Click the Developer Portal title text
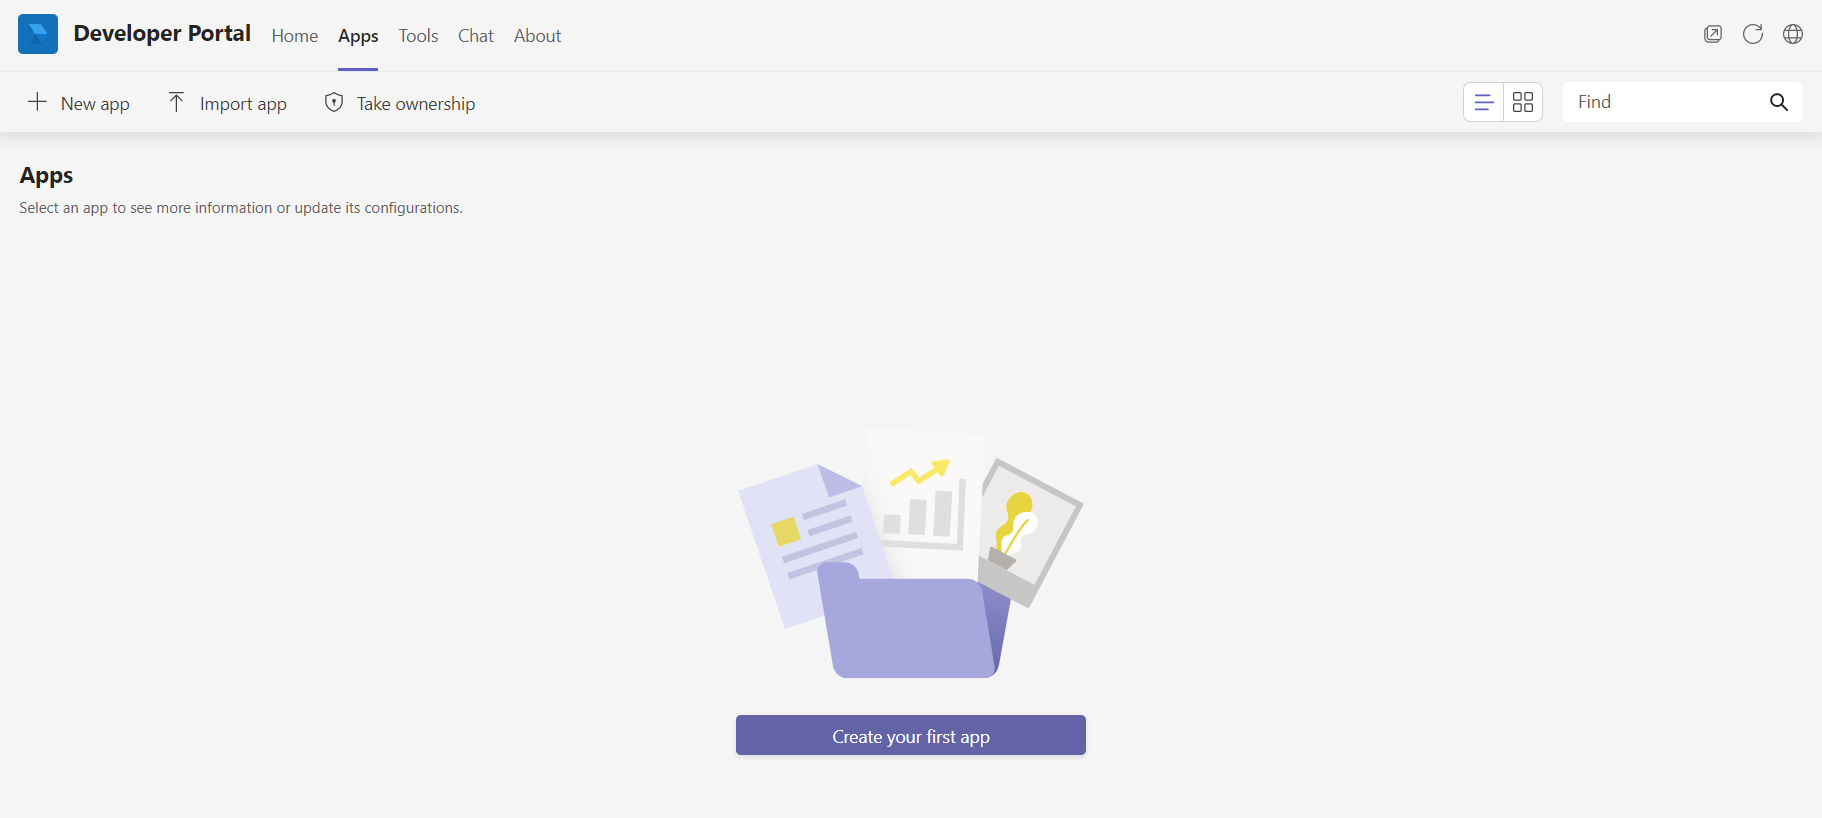This screenshot has width=1822, height=818. coord(162,34)
